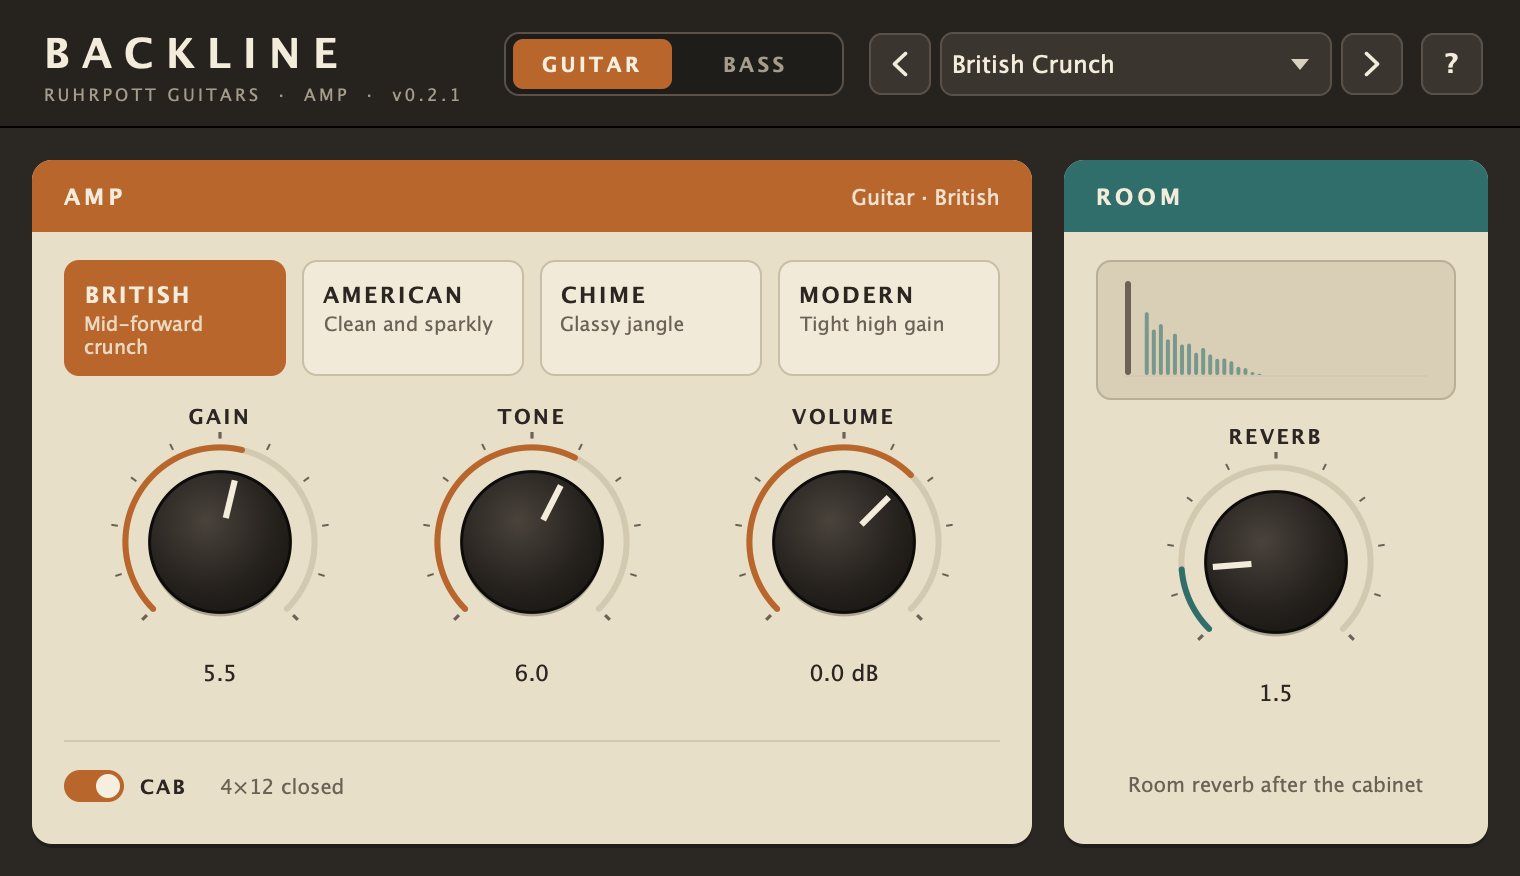This screenshot has height=876, width=1520.
Task: Go to the previous preset arrow
Action: coord(900,64)
